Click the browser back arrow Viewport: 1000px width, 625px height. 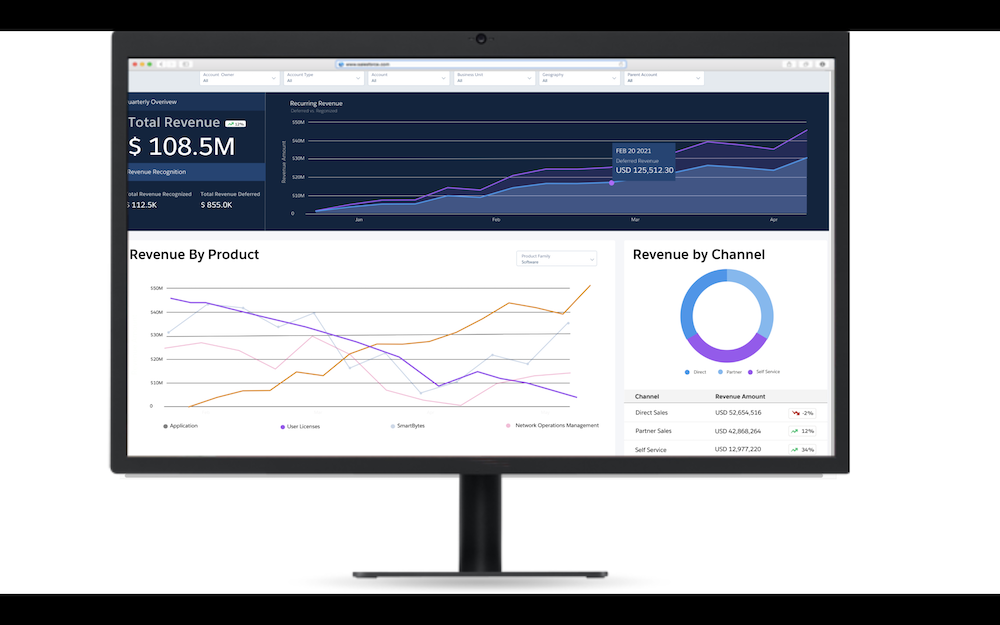pyautogui.click(x=162, y=63)
